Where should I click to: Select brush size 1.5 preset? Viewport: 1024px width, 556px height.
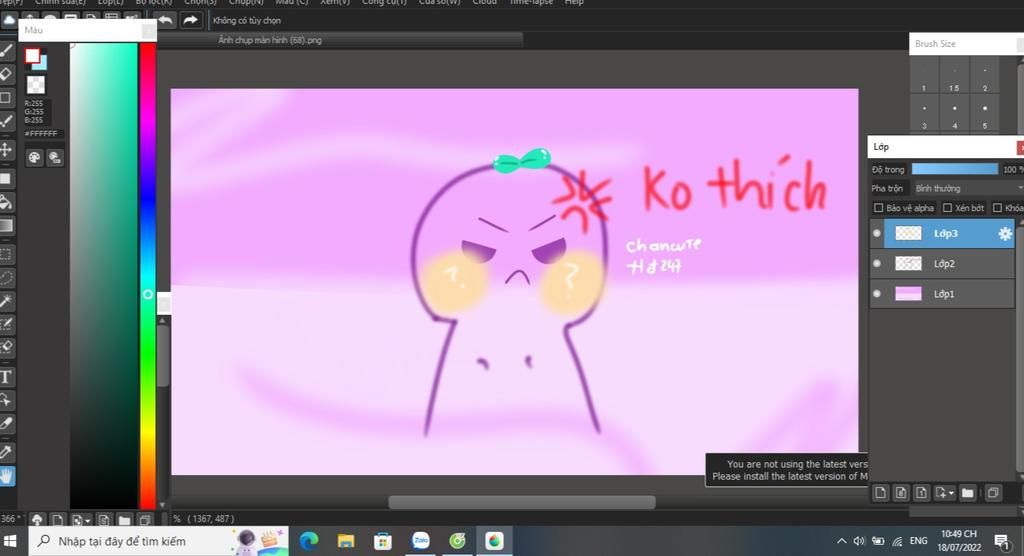tap(954, 76)
